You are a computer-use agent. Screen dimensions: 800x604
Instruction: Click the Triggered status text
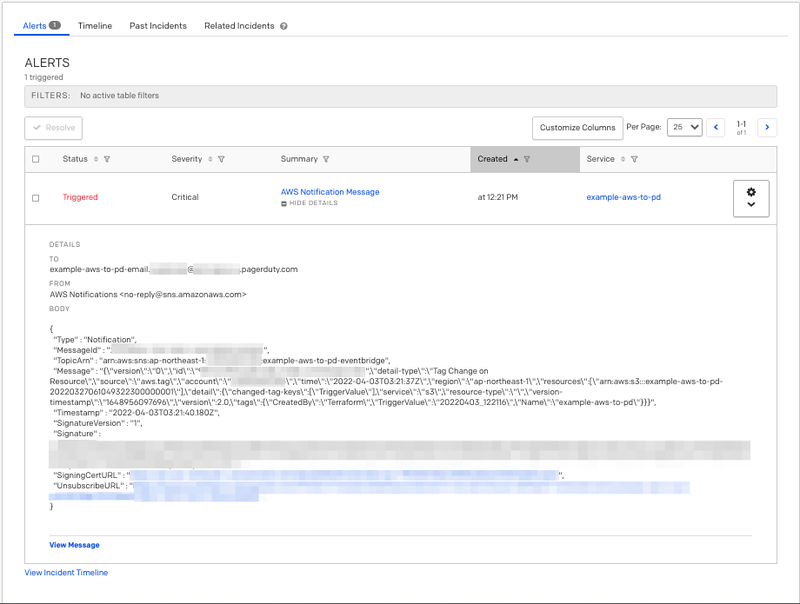coord(80,197)
